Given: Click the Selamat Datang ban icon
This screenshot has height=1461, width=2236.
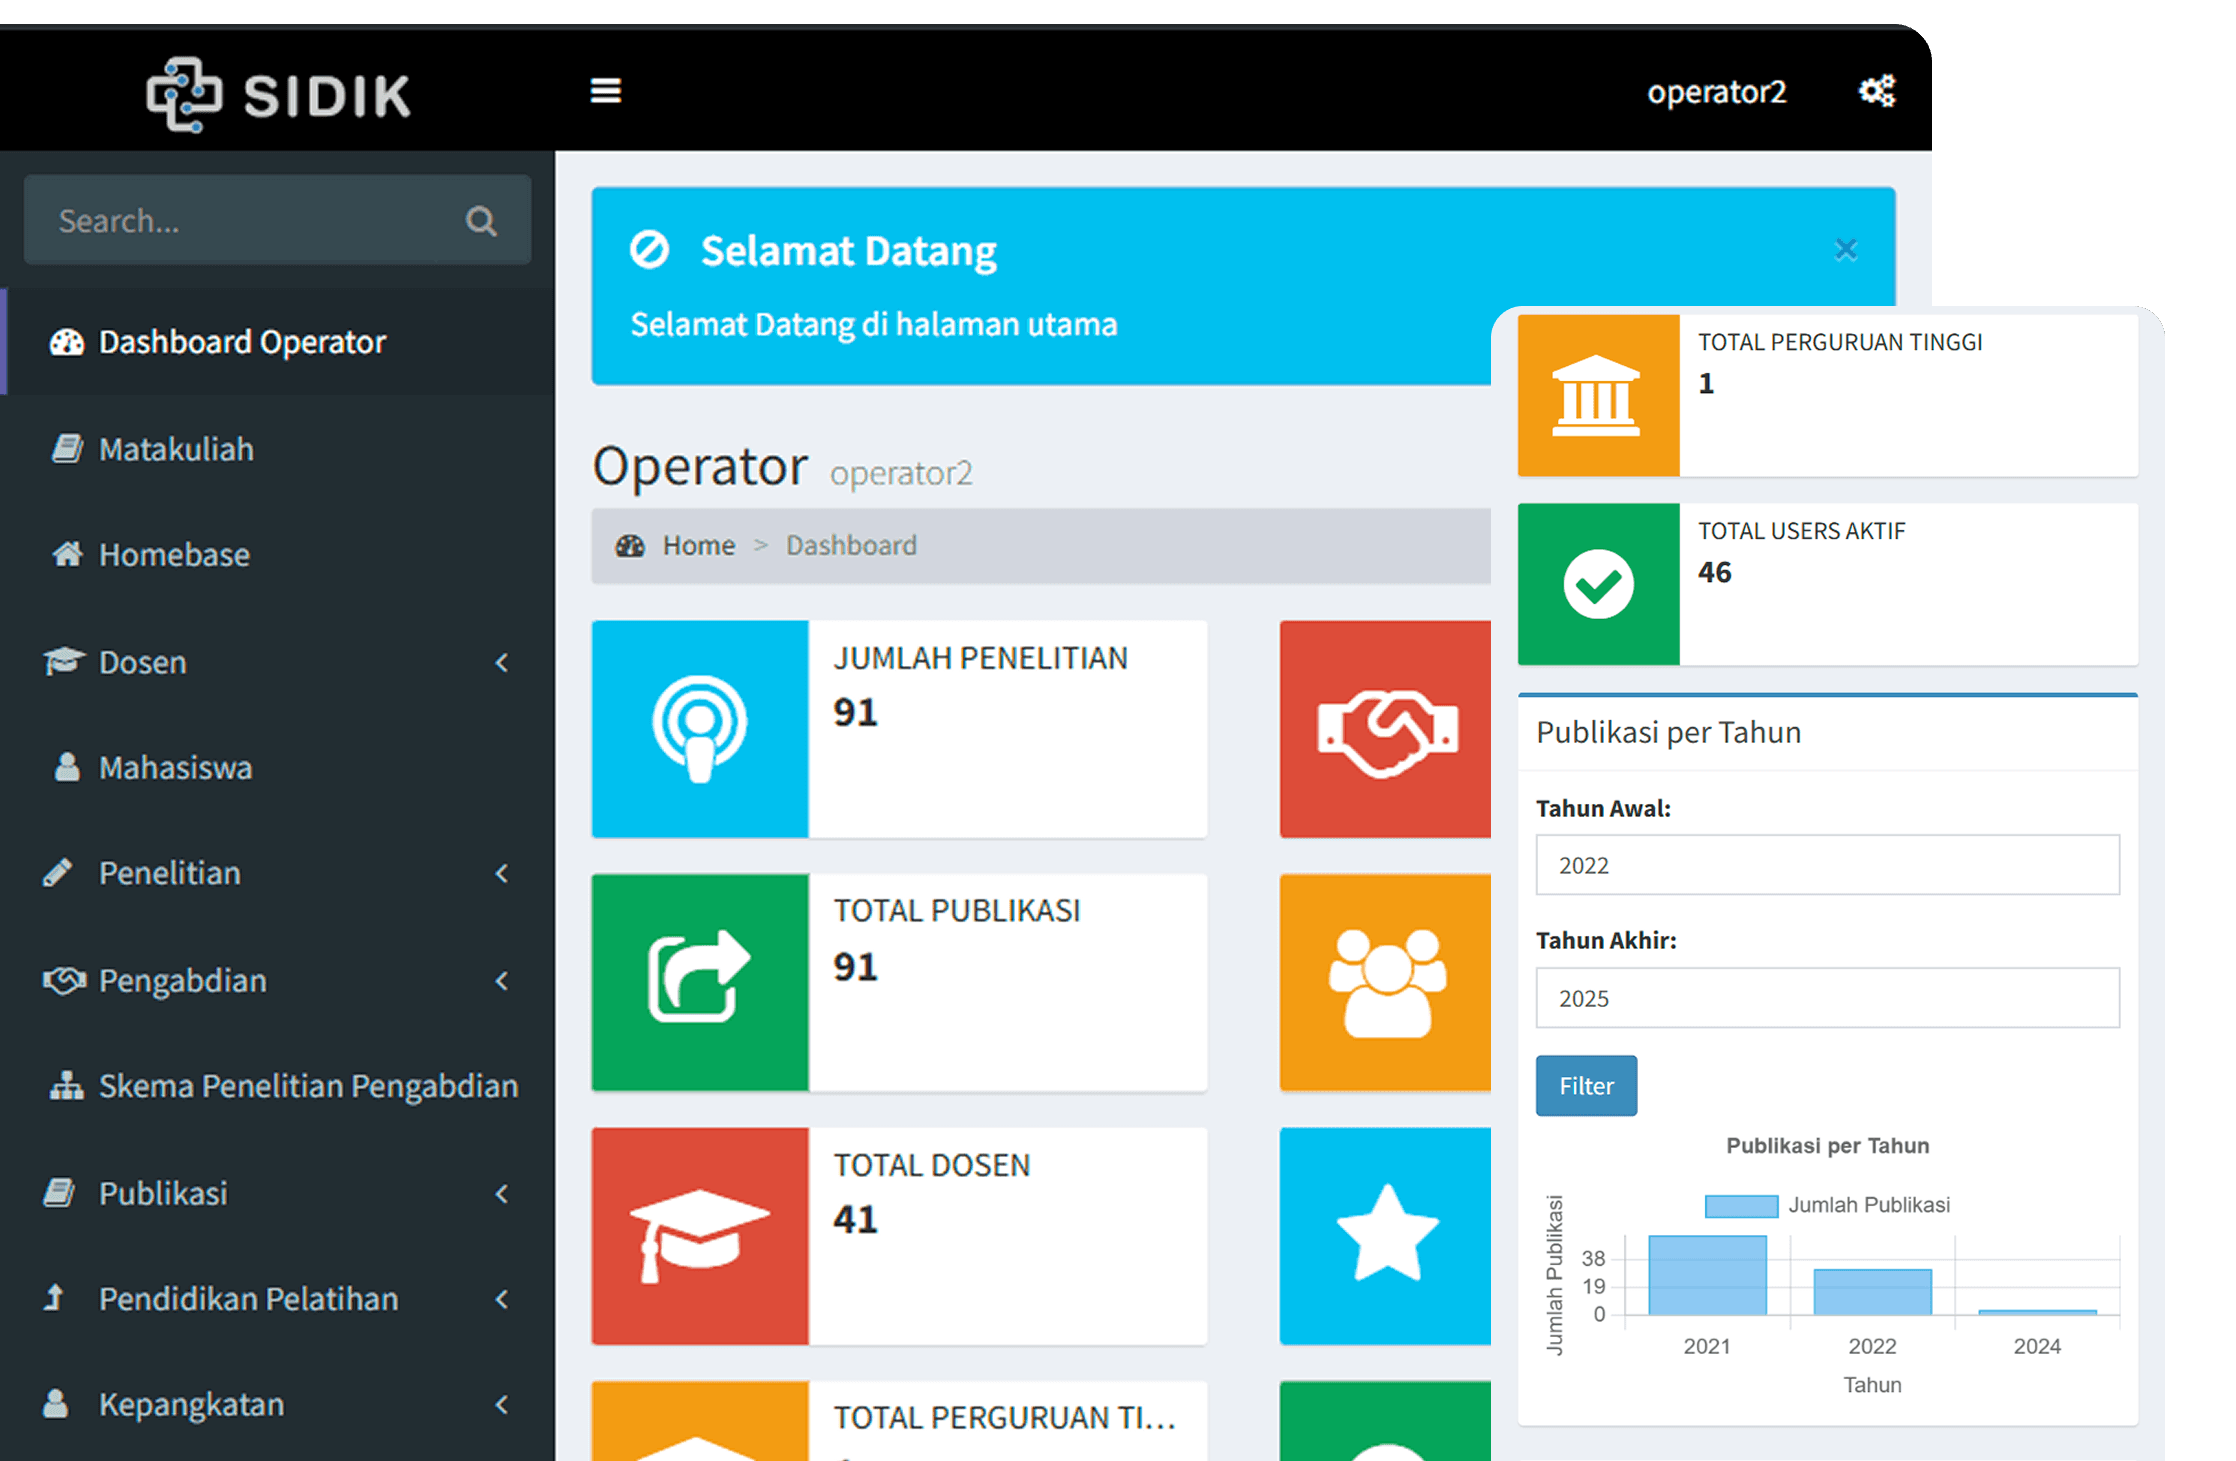Looking at the screenshot, I should click(649, 250).
